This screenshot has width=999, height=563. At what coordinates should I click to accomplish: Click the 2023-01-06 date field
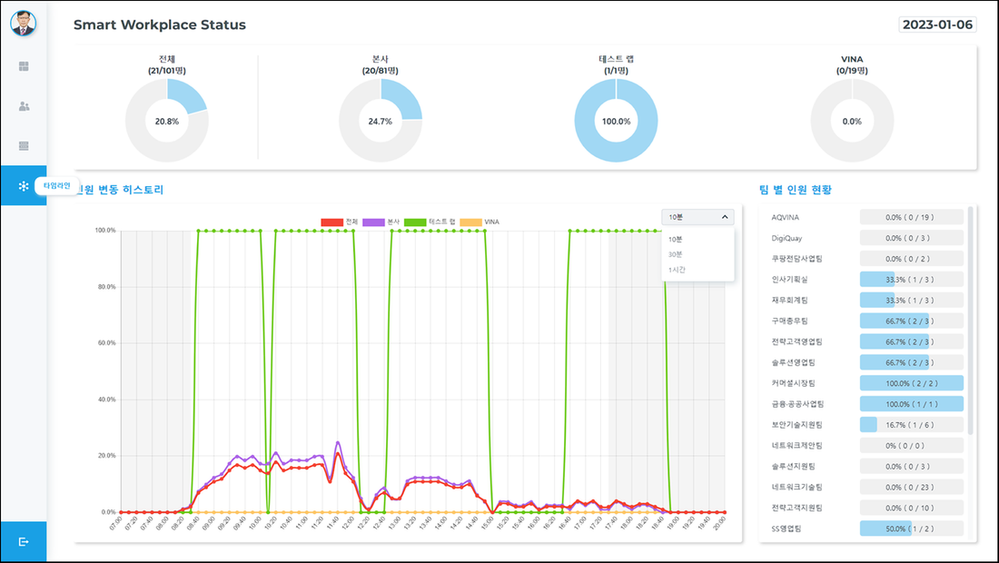pos(936,25)
